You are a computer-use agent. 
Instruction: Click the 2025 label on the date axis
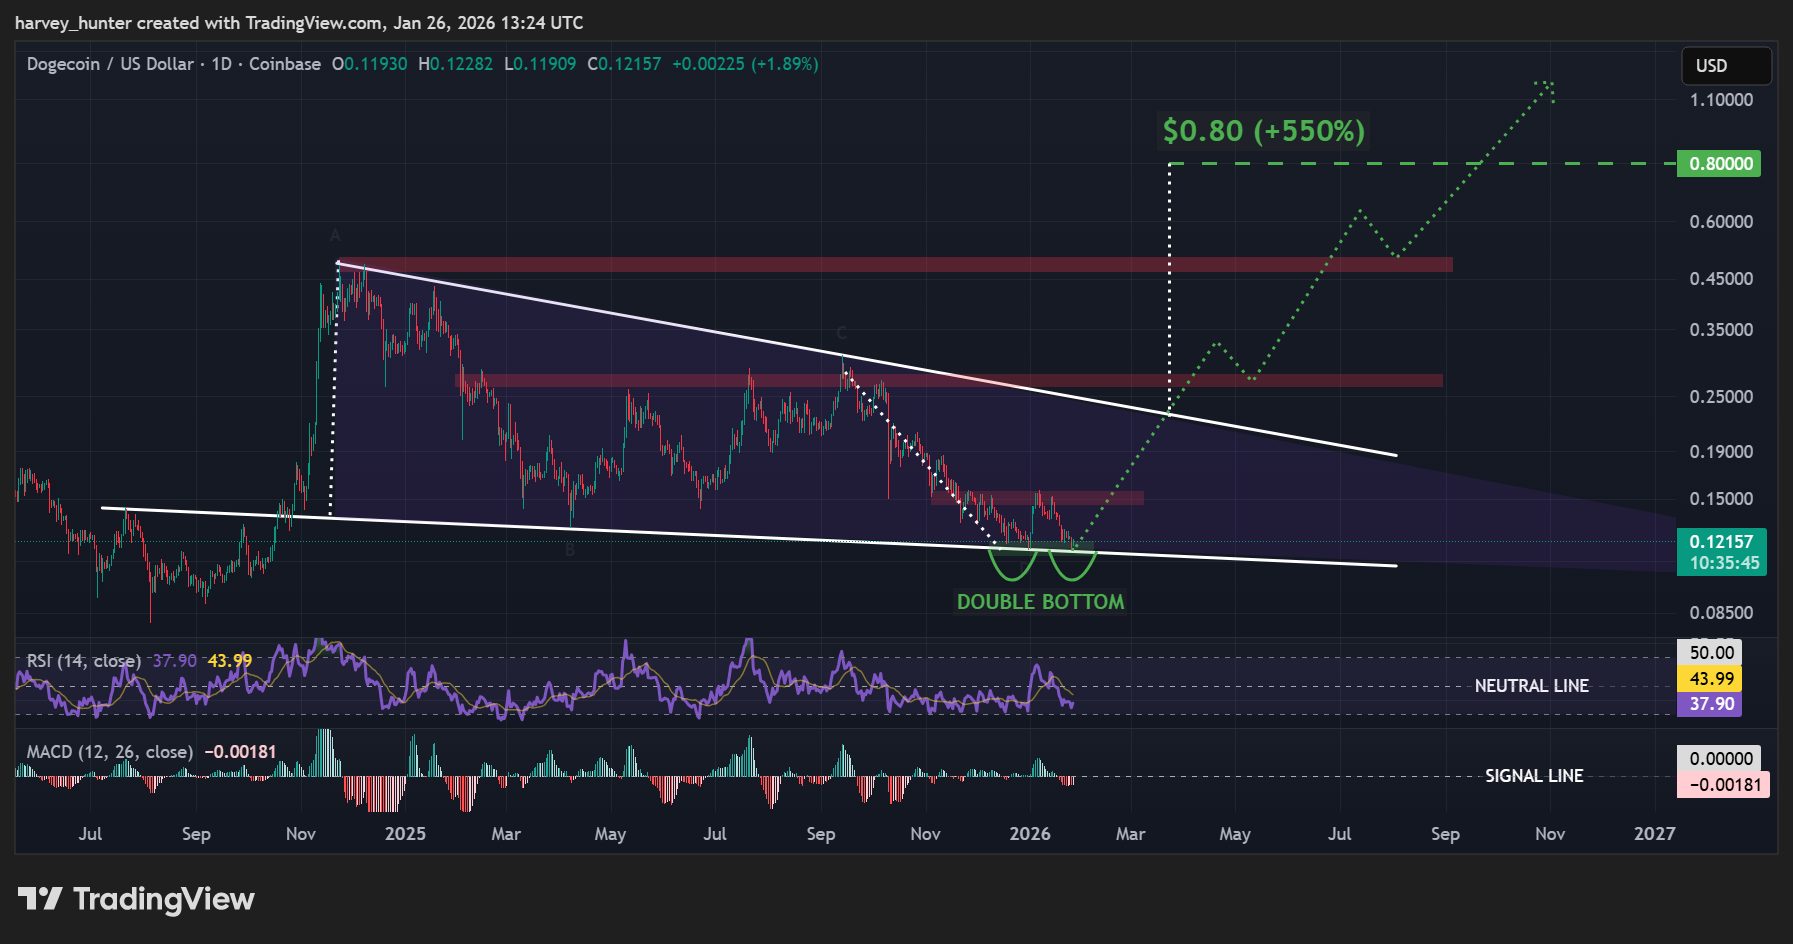(x=404, y=833)
